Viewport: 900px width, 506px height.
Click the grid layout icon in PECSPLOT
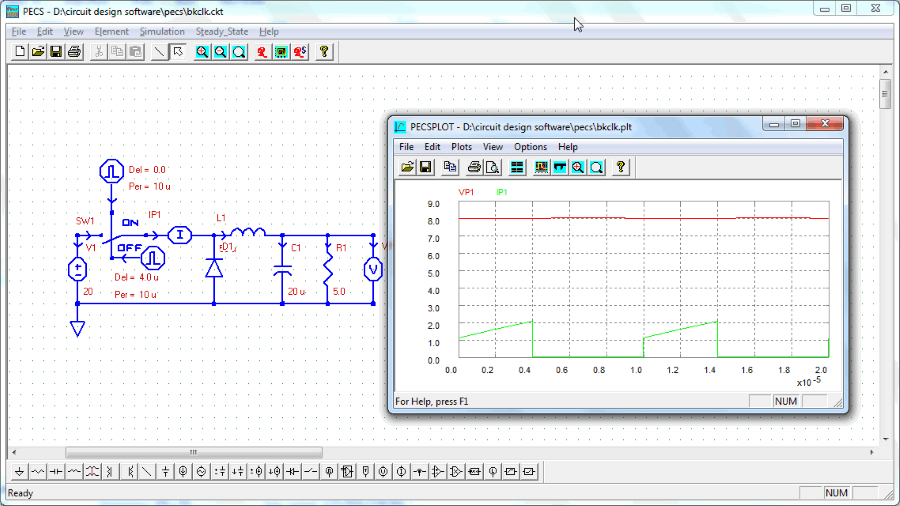[517, 167]
